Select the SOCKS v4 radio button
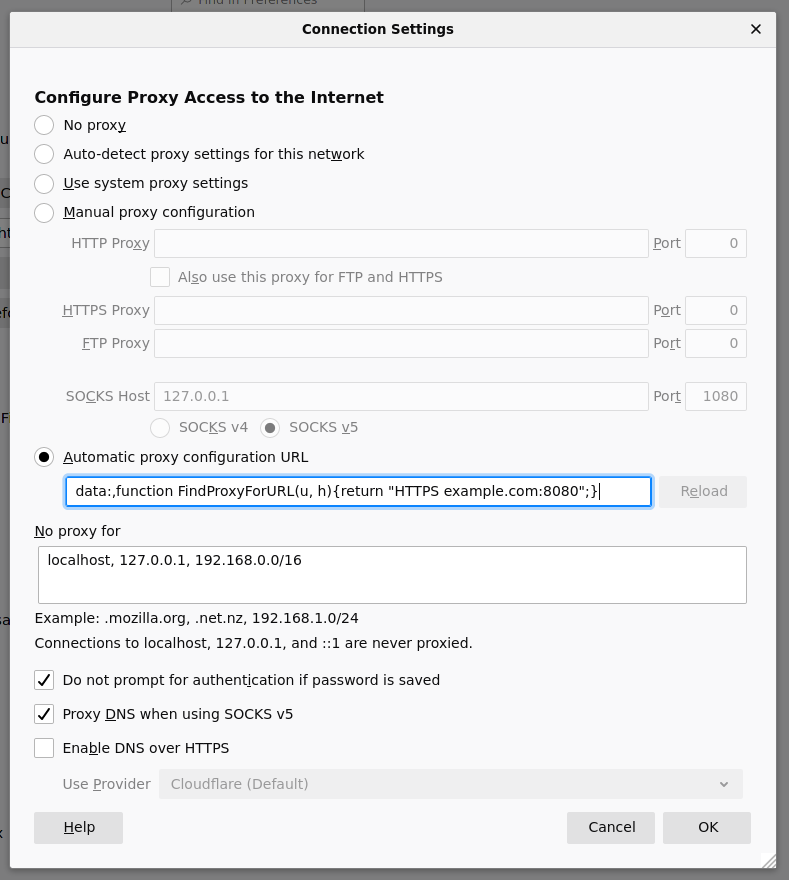The image size is (789, 880). coord(160,427)
